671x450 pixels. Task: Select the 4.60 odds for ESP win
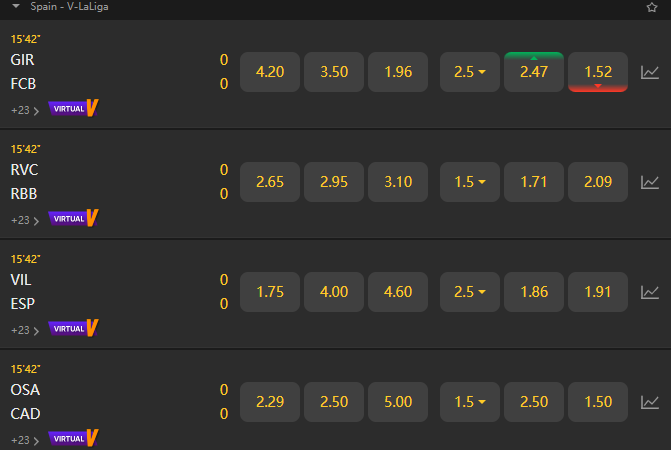(x=398, y=292)
